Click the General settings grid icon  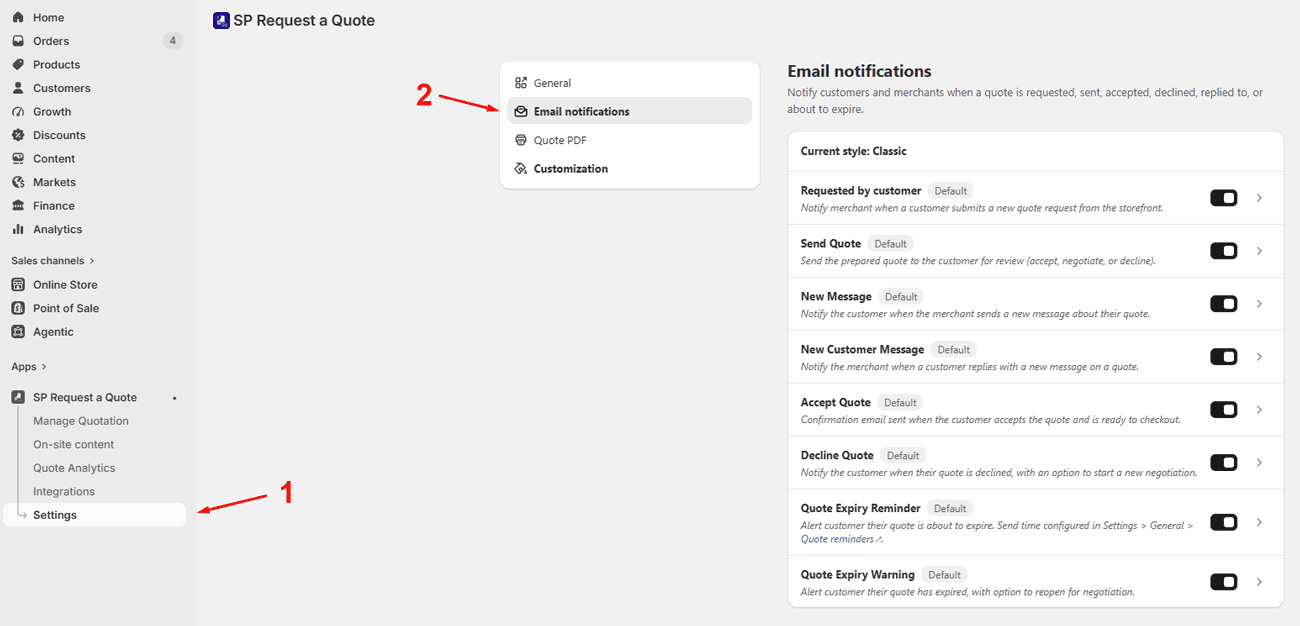click(521, 83)
